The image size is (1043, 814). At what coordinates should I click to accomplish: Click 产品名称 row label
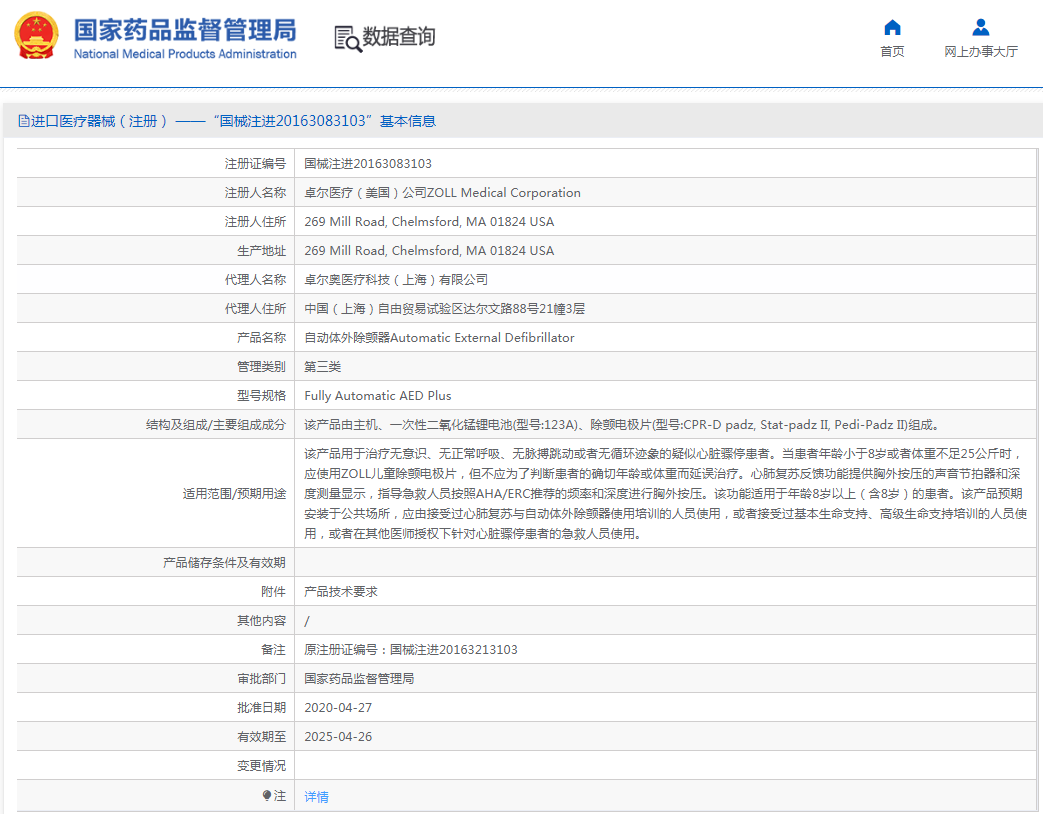pyautogui.click(x=261, y=338)
